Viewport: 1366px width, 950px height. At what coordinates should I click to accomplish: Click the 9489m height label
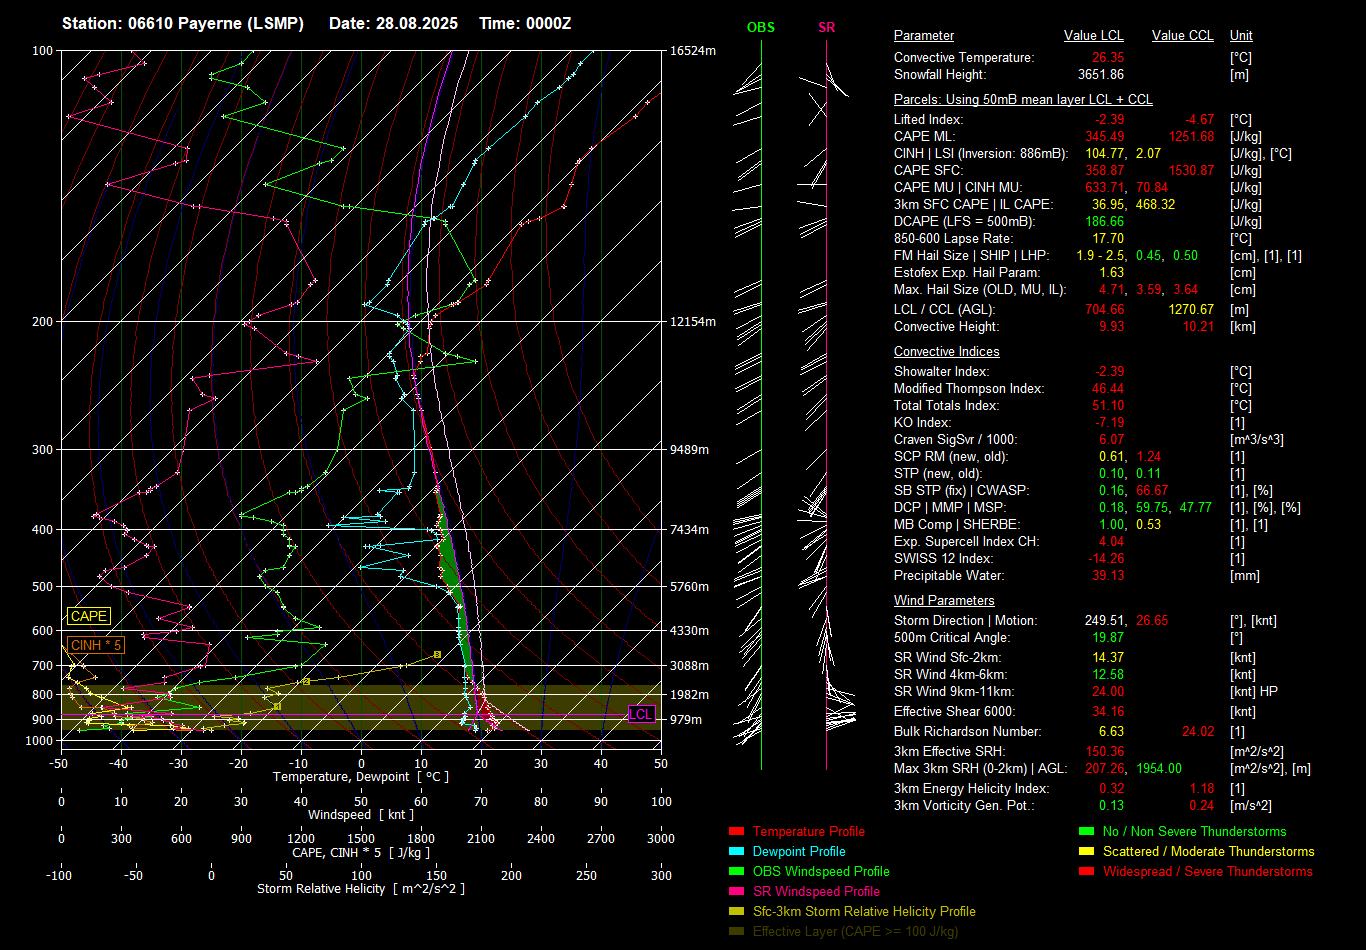pyautogui.click(x=690, y=450)
